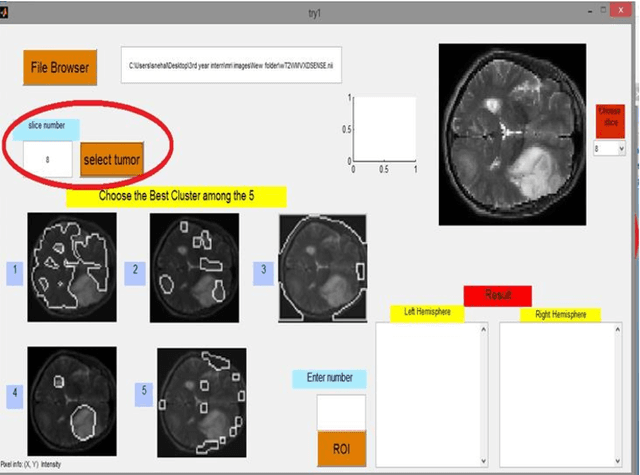Click the MATLAB icon in title bar
Viewport: 640px width, 475px height.
[x=4, y=13]
